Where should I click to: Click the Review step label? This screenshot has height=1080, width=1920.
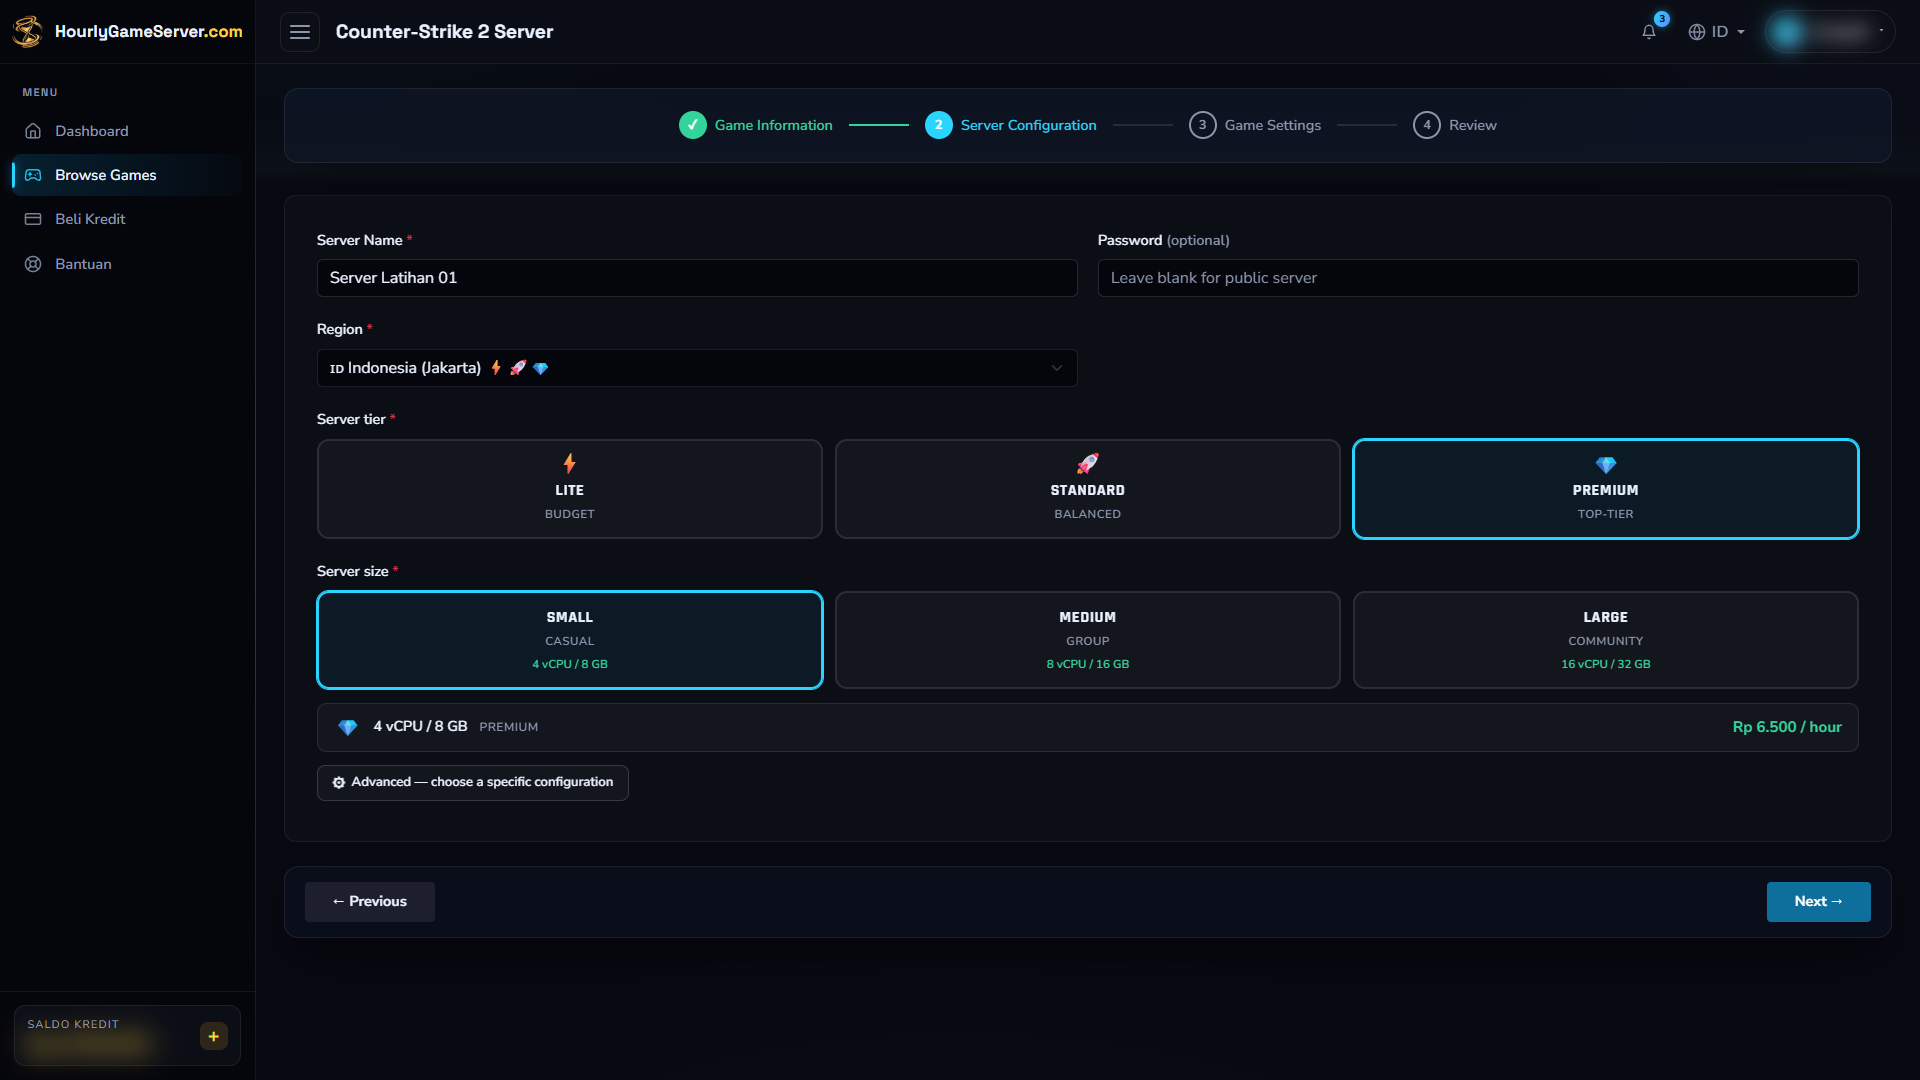point(1473,125)
